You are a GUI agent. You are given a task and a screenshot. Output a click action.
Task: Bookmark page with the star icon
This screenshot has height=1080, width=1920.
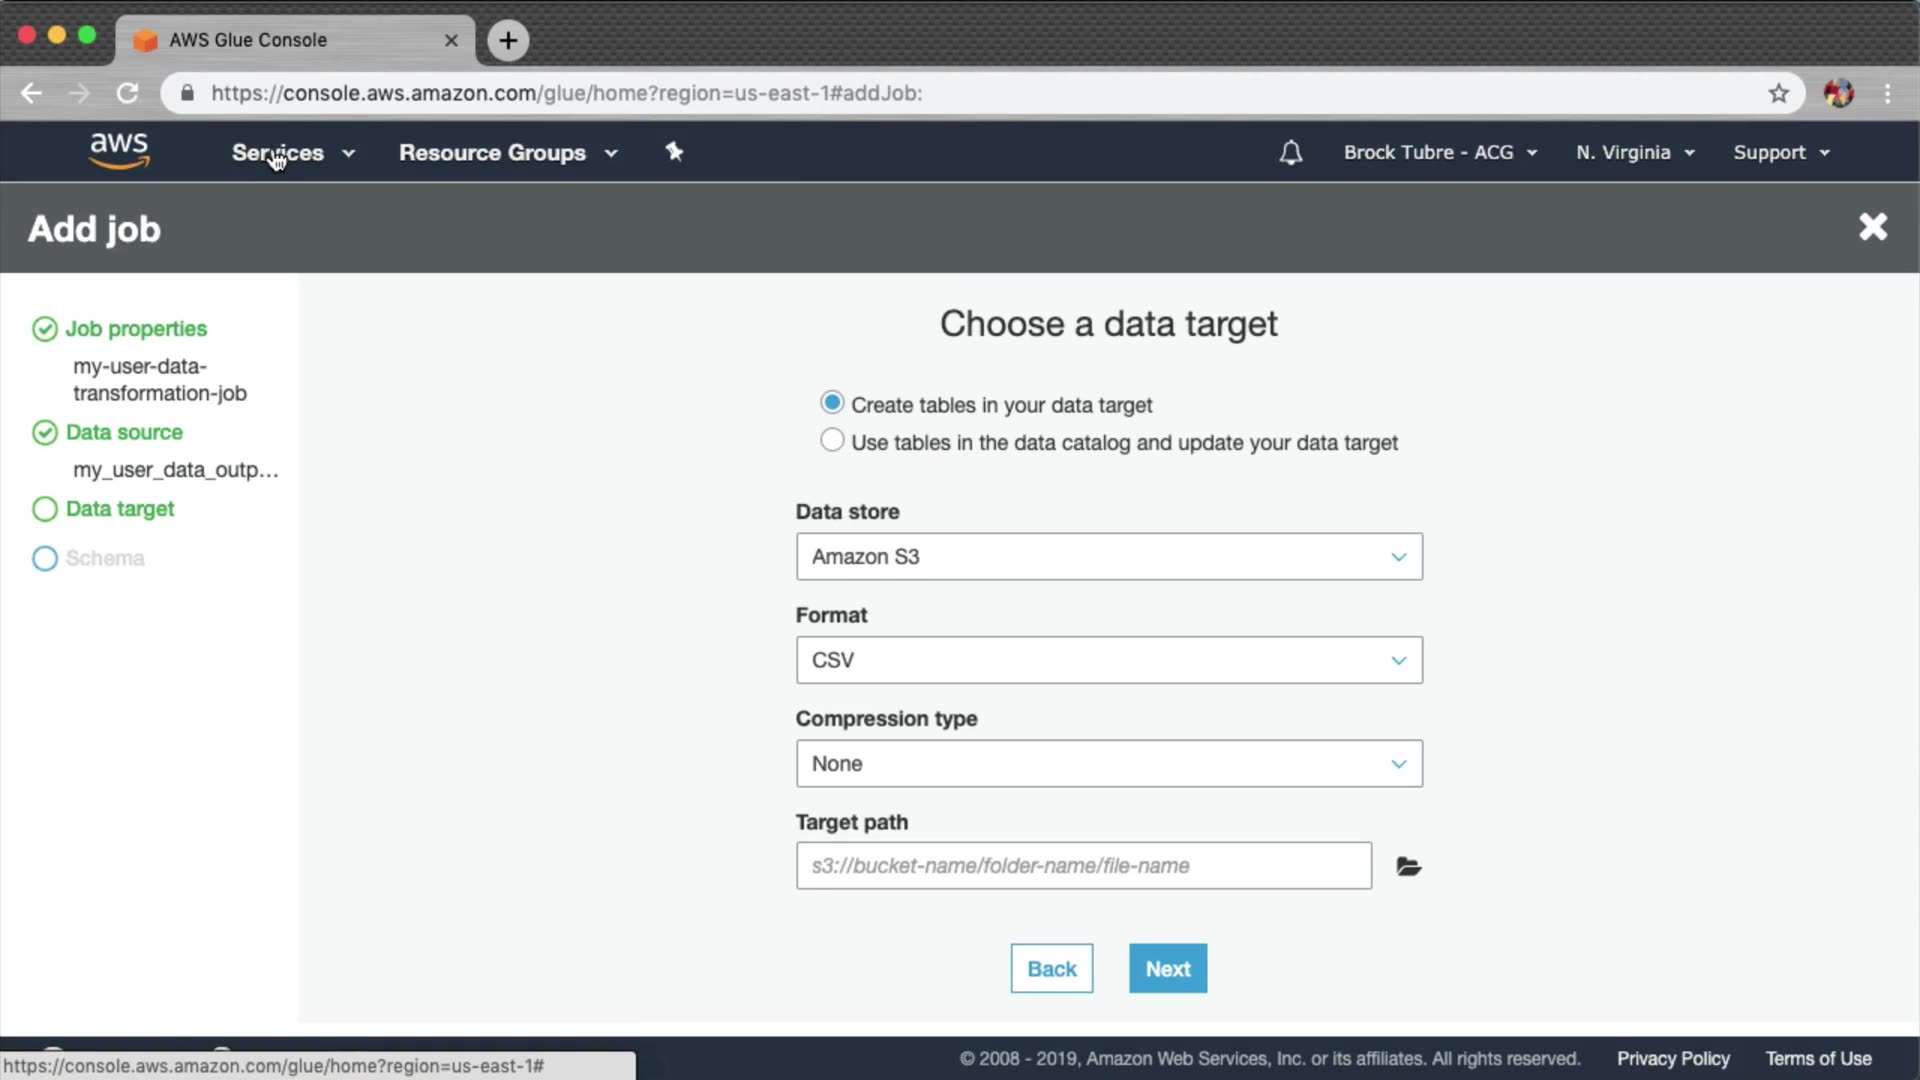pyautogui.click(x=1778, y=93)
